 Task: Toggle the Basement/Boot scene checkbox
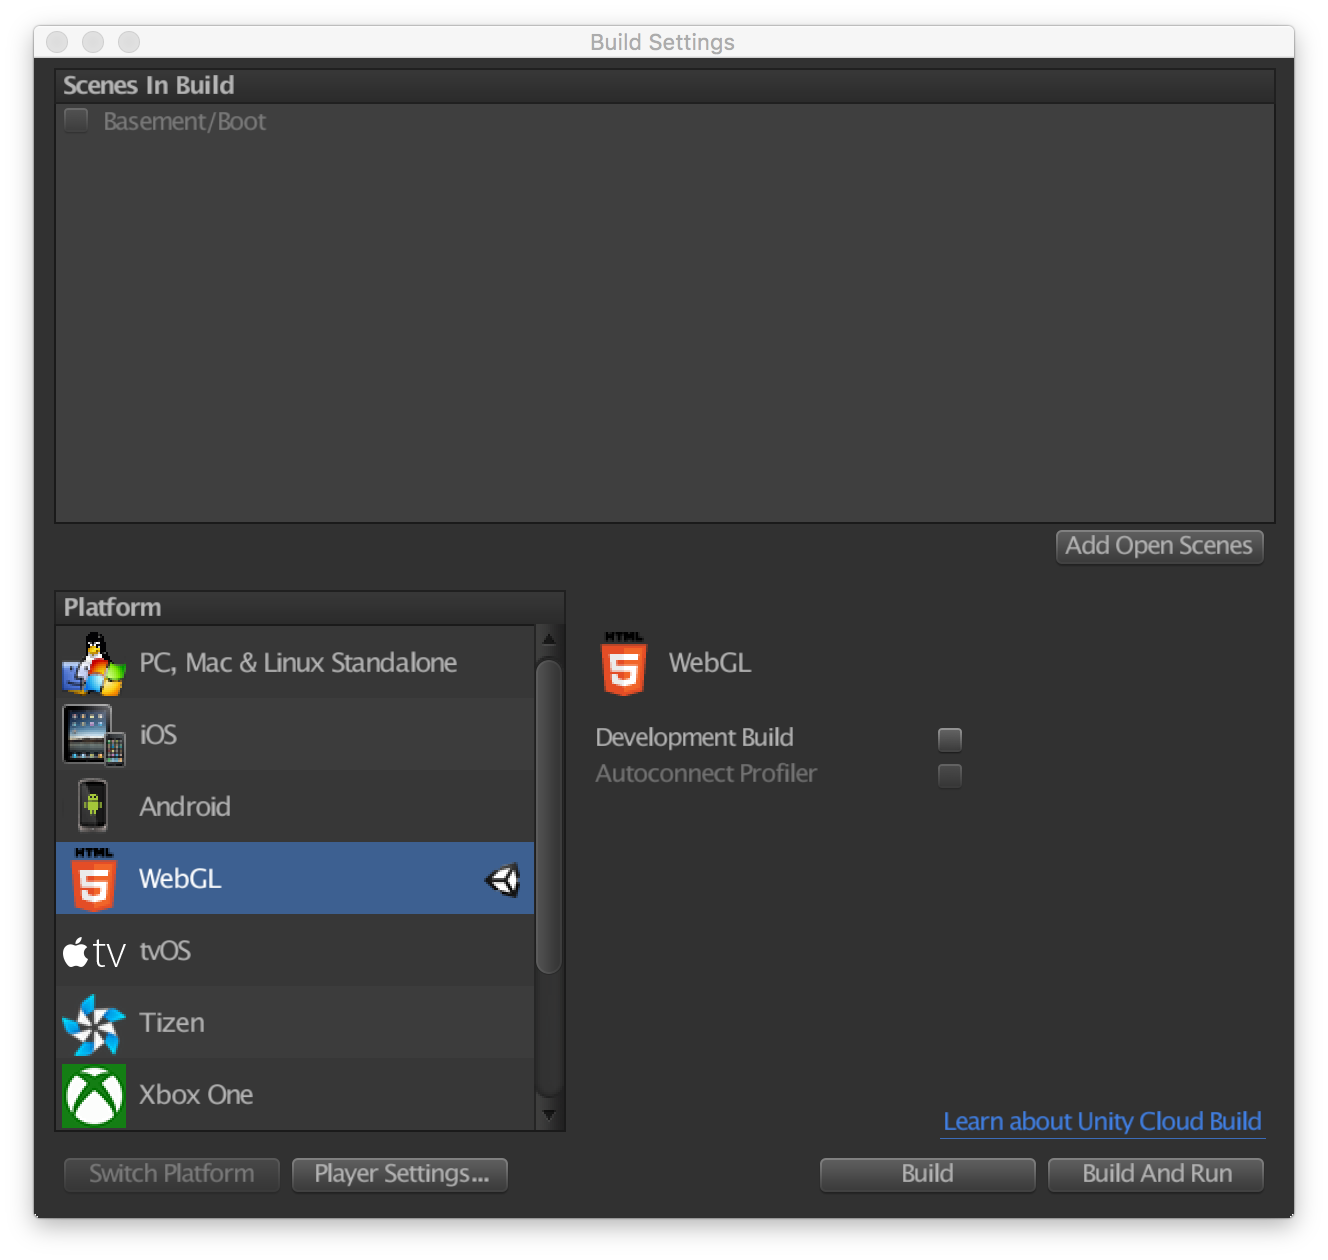click(x=76, y=121)
